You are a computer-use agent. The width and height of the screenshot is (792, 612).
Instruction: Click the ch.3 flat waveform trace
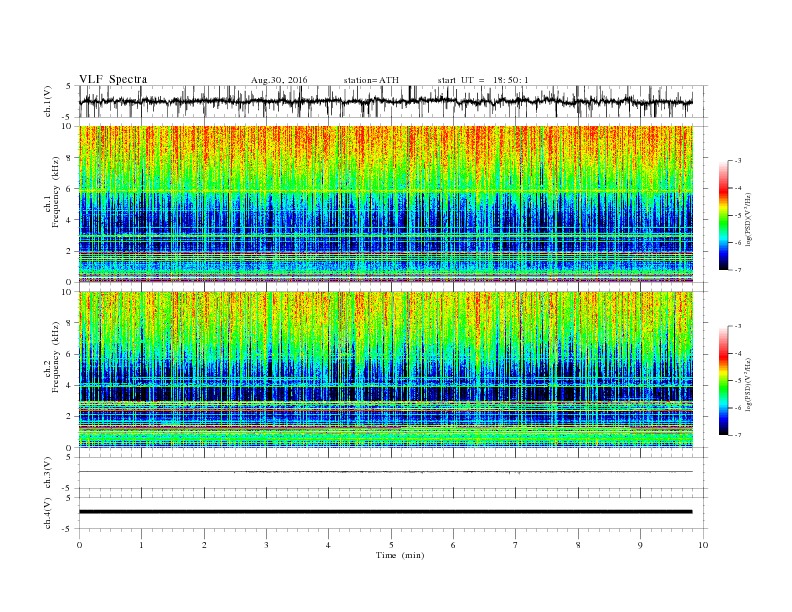(385, 472)
